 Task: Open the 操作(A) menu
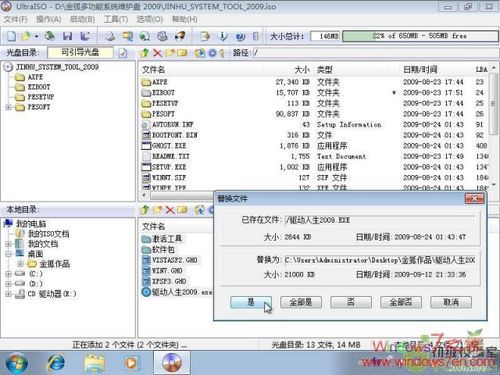tap(49, 19)
